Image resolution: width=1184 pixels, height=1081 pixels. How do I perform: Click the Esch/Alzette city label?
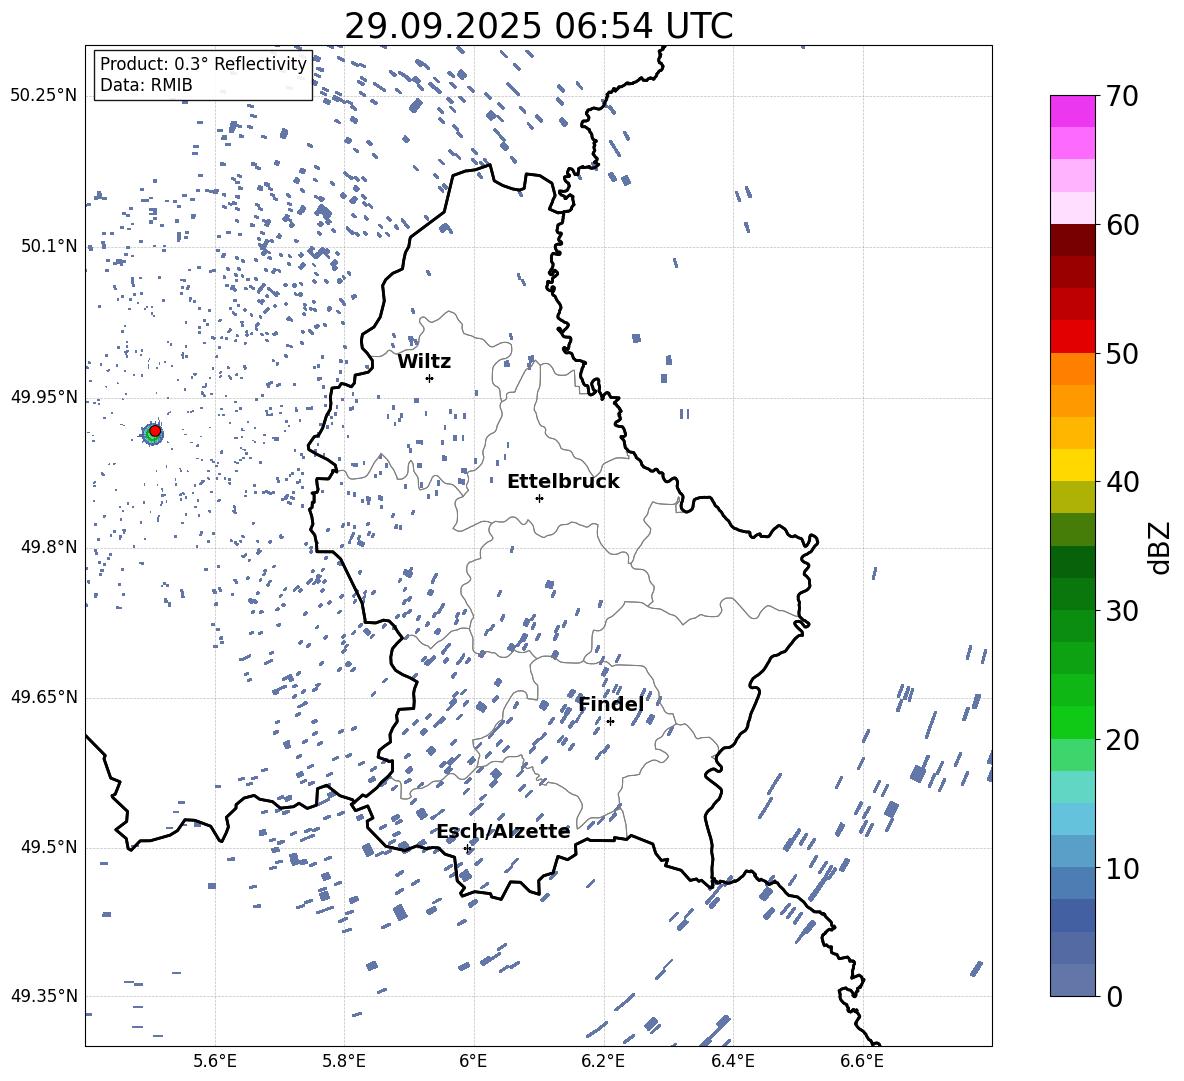click(x=503, y=832)
